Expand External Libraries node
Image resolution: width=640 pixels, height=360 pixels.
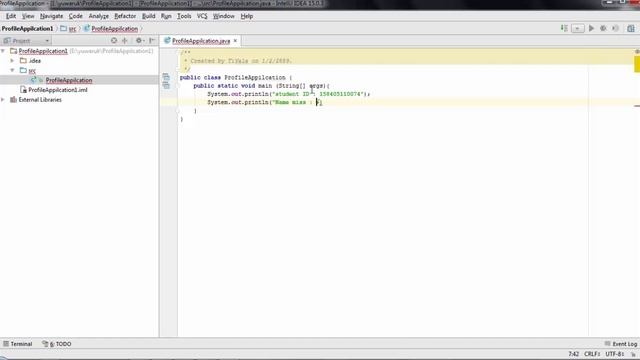tap(3, 100)
